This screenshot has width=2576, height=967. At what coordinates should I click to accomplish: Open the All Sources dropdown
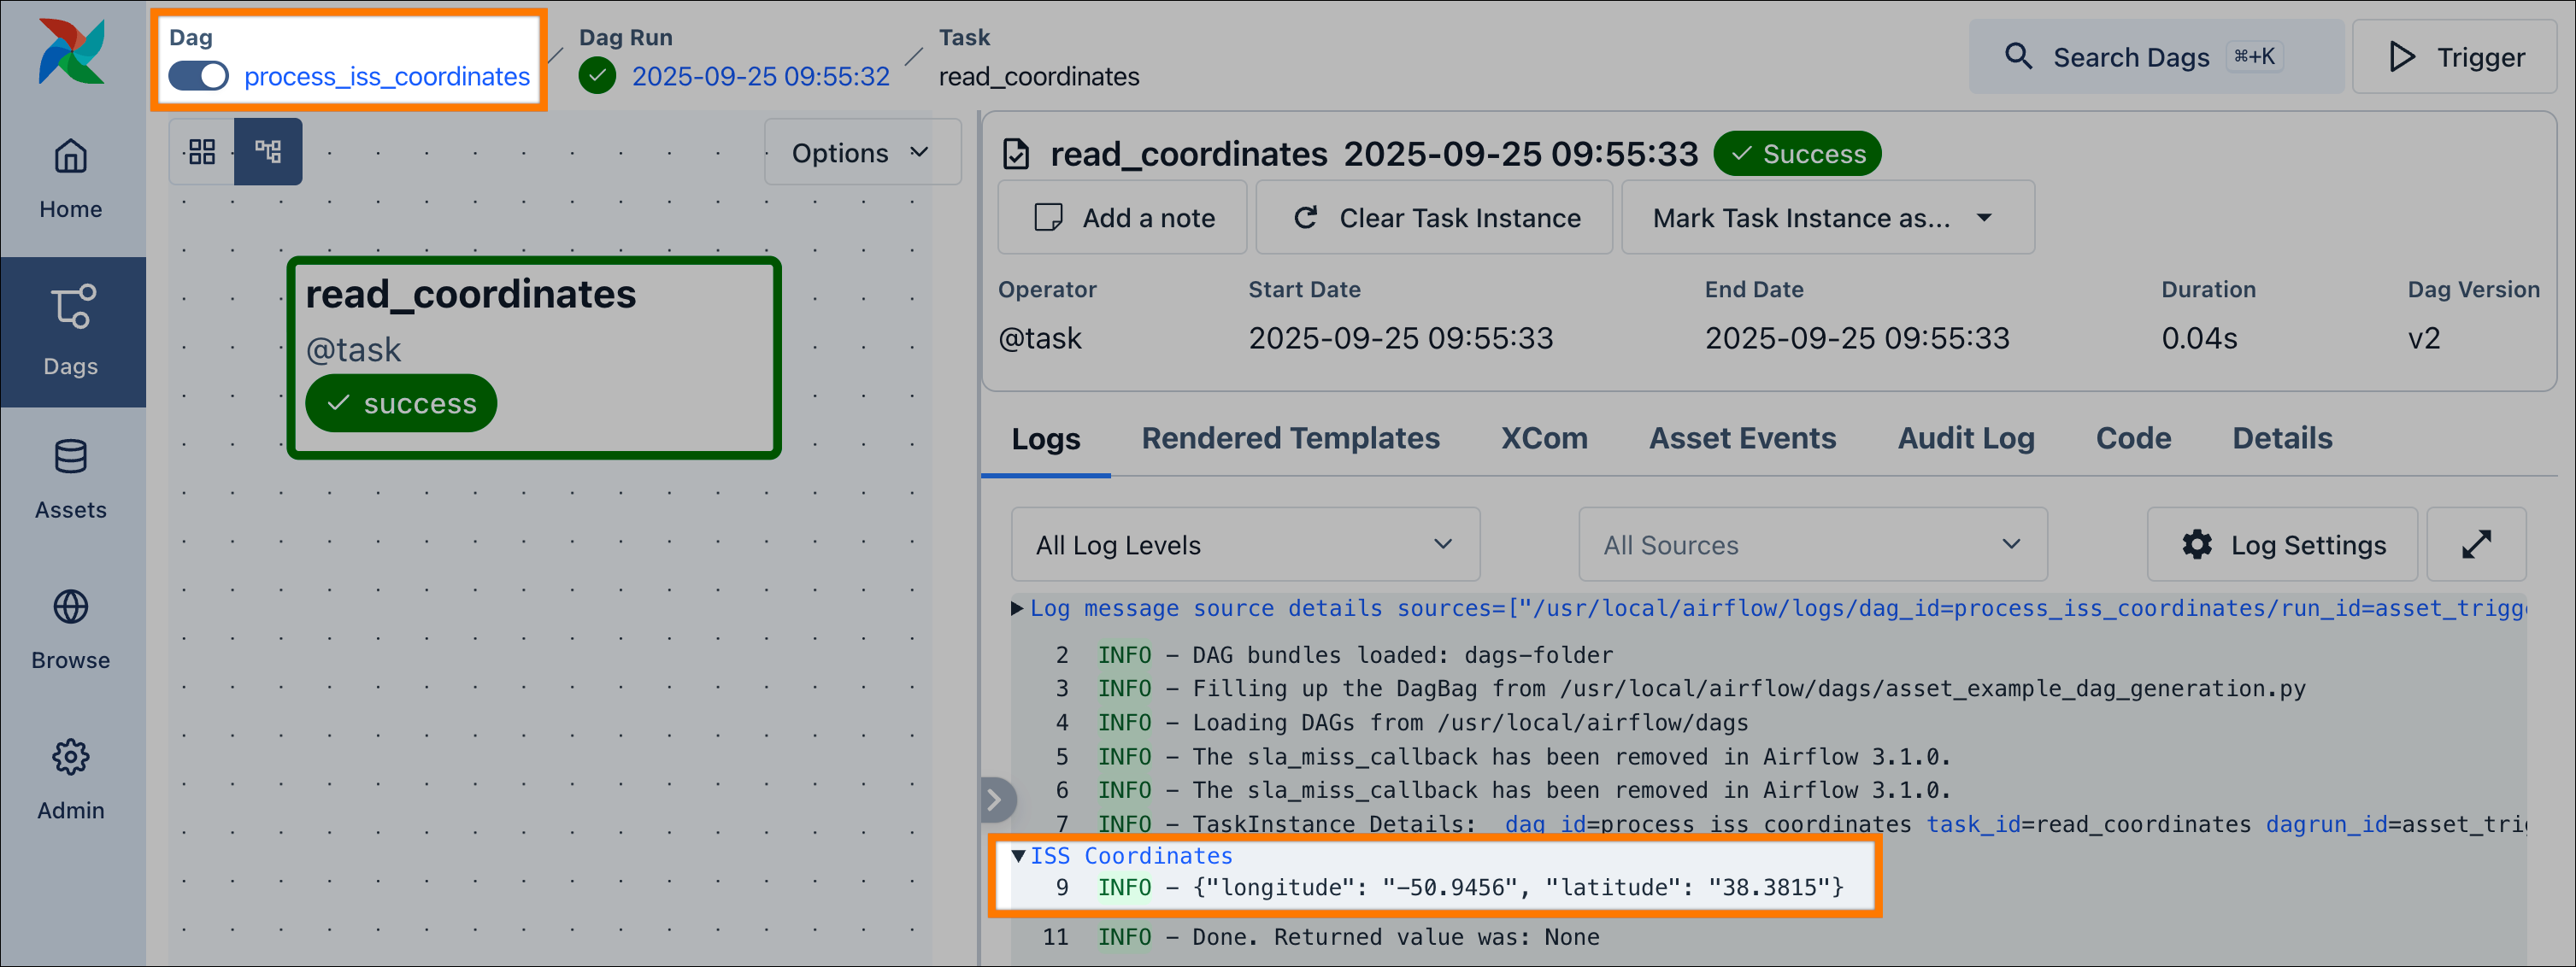[x=1811, y=544]
